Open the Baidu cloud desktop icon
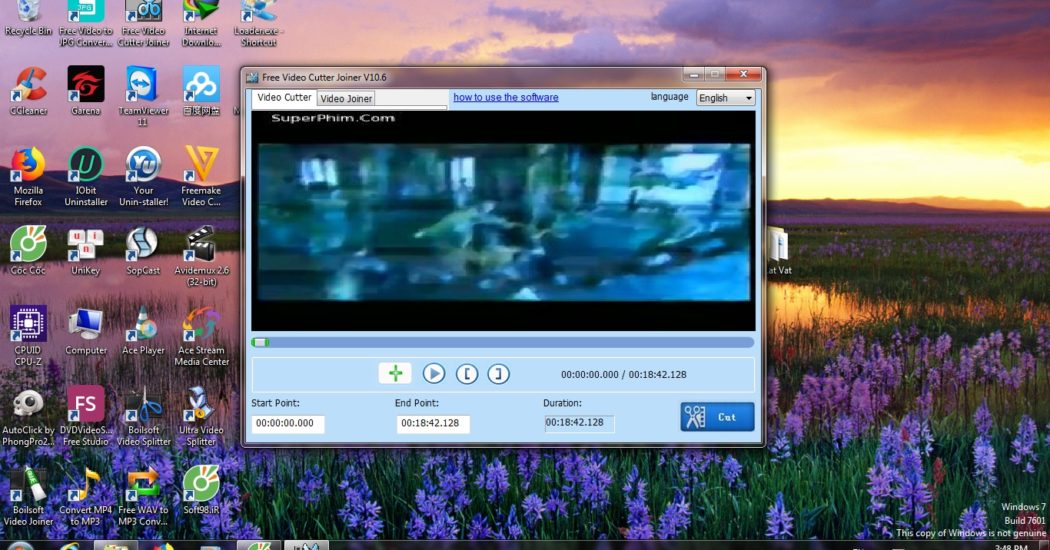1050x550 pixels. pos(201,91)
